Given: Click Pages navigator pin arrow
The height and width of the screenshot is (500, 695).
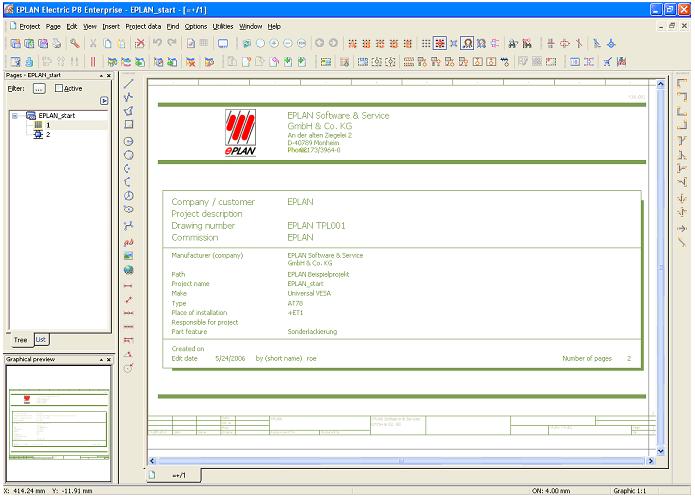Looking at the screenshot, I should point(102,76).
